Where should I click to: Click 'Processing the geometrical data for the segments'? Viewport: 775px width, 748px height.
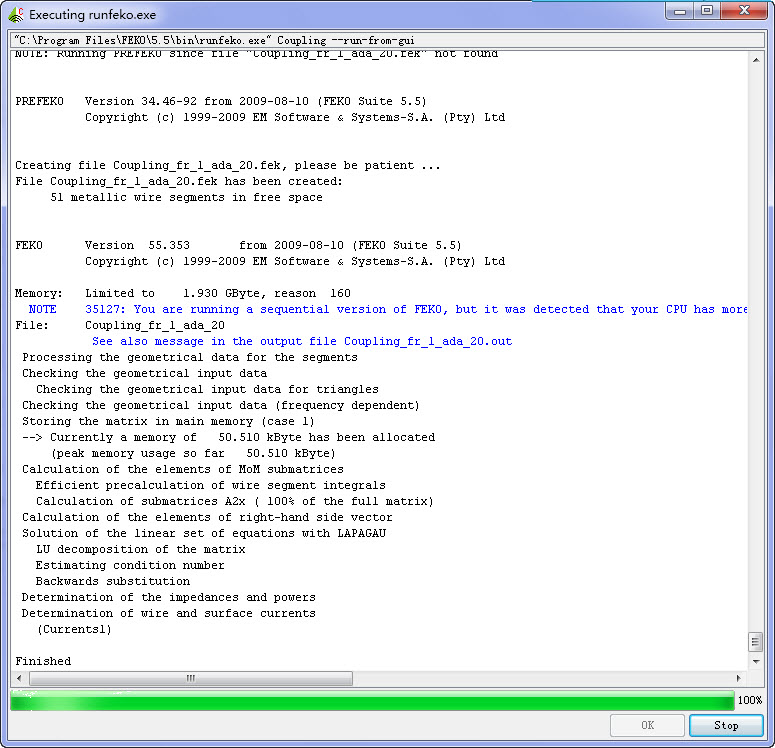[x=189, y=357]
